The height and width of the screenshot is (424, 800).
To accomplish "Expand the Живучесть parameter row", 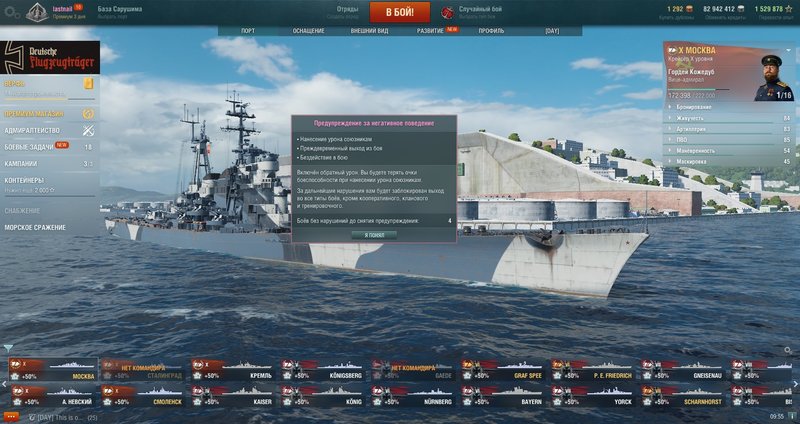I will point(729,118).
